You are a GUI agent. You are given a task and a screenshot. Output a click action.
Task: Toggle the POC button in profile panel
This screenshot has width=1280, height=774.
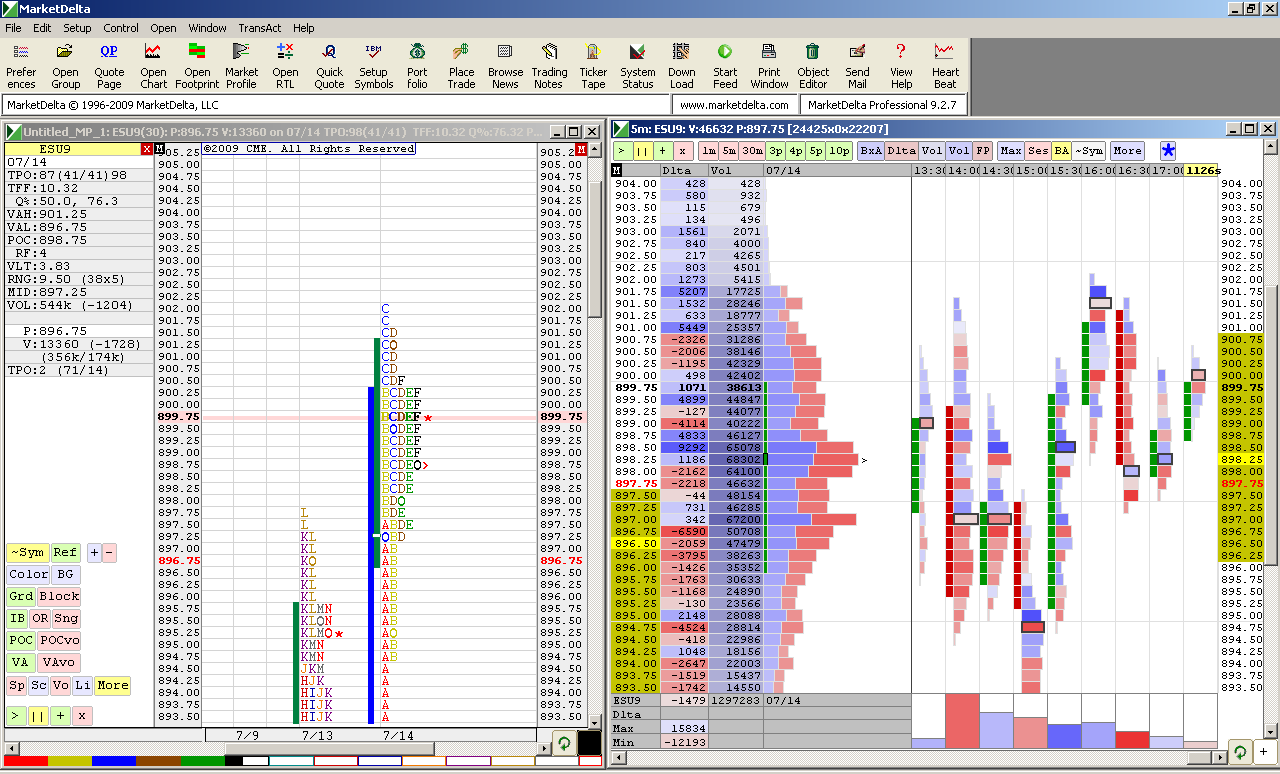pos(20,641)
